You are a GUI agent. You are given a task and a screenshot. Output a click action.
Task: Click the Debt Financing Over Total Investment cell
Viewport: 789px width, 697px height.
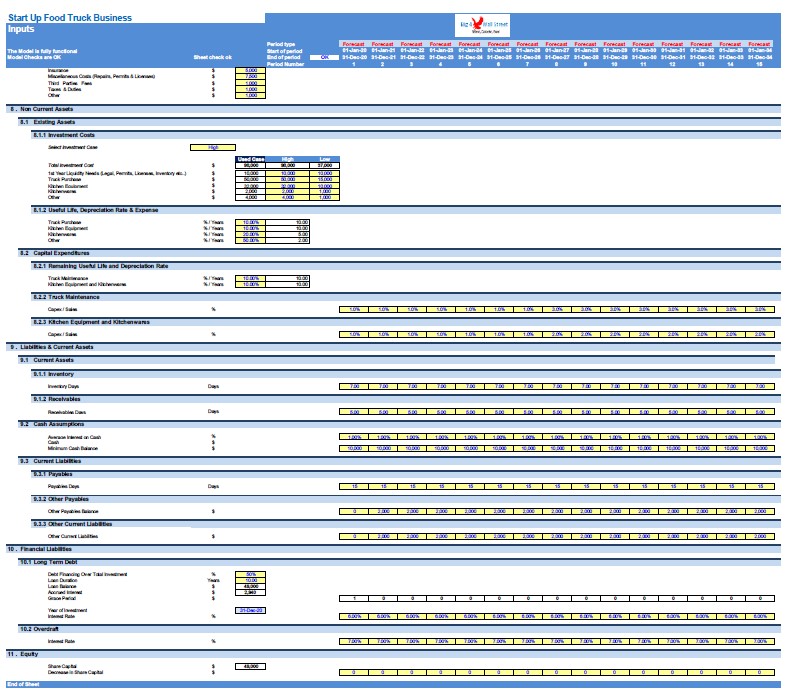(x=250, y=573)
